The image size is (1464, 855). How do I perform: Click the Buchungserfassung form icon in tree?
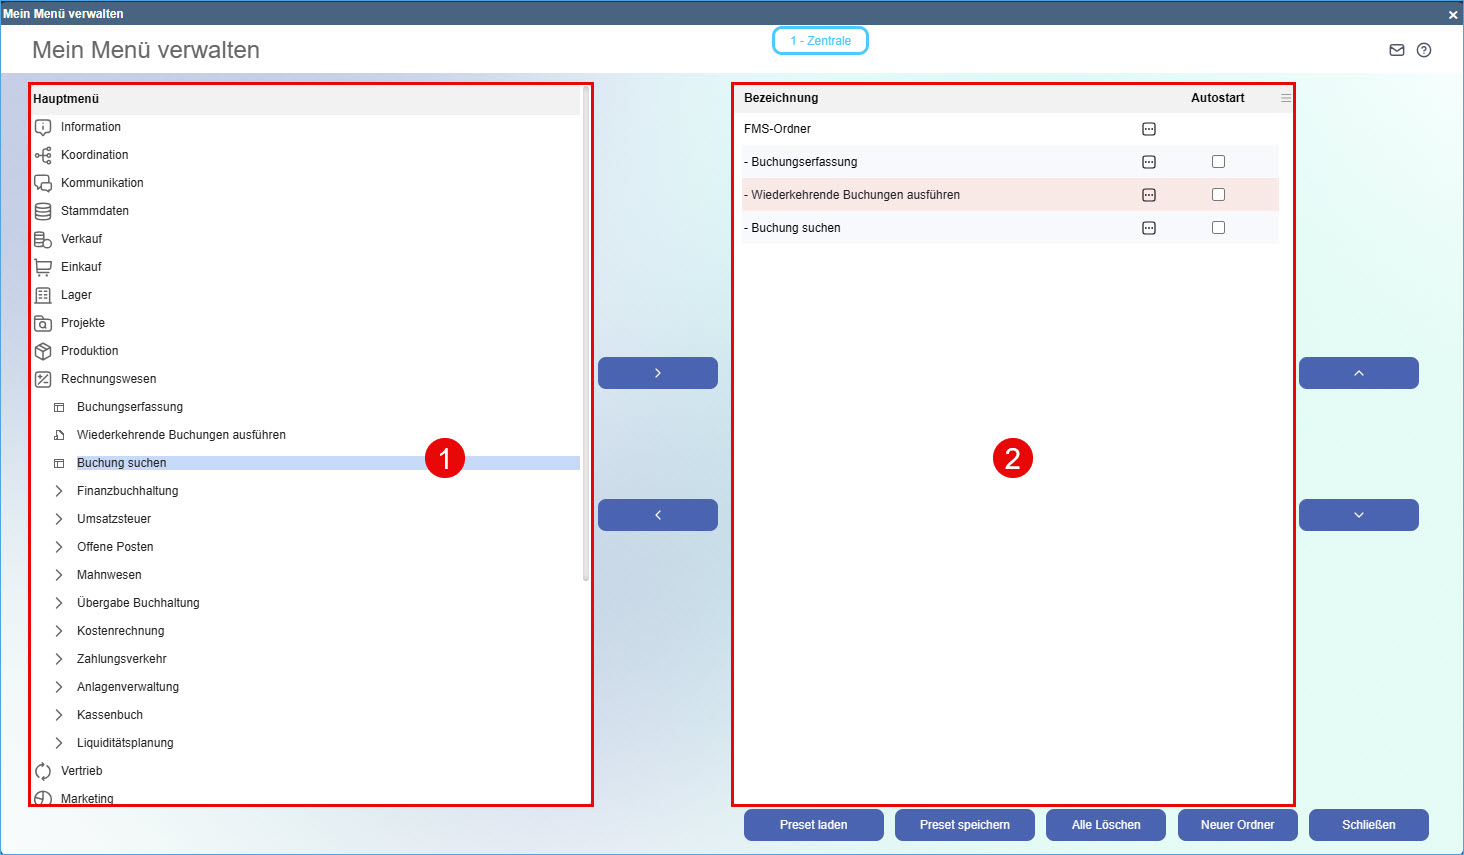[59, 407]
